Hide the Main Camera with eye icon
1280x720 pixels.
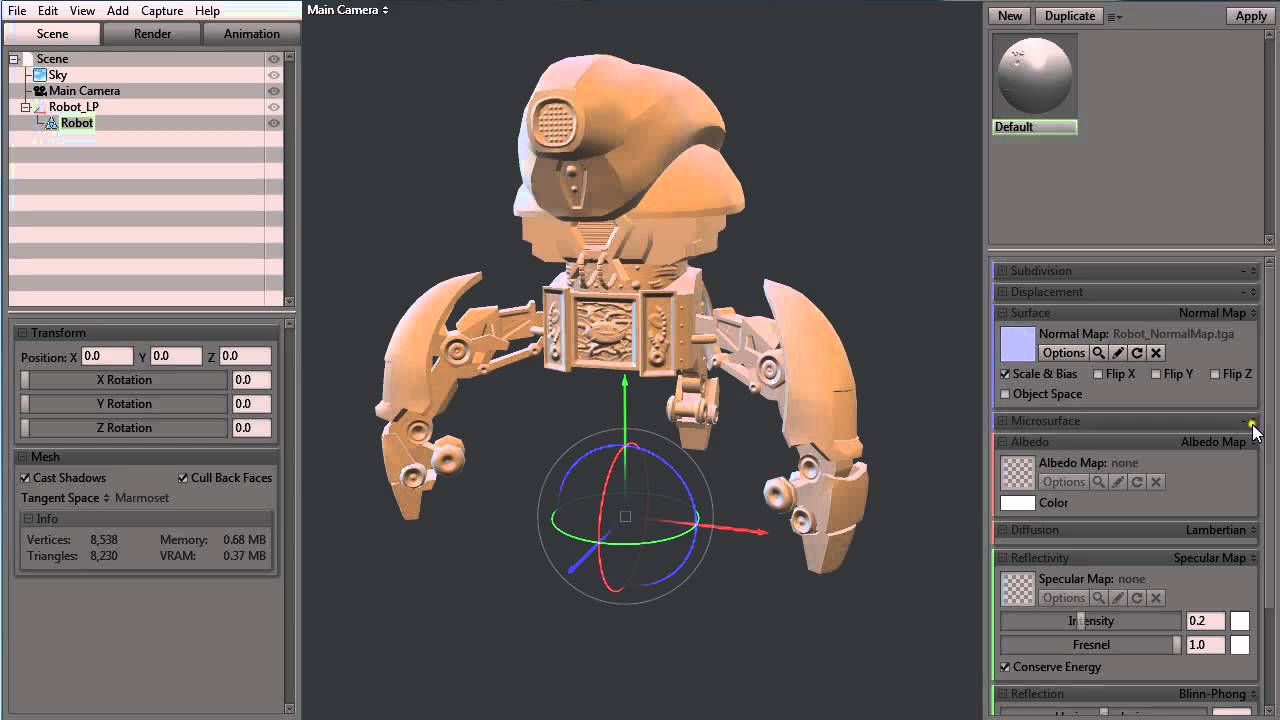[x=273, y=91]
